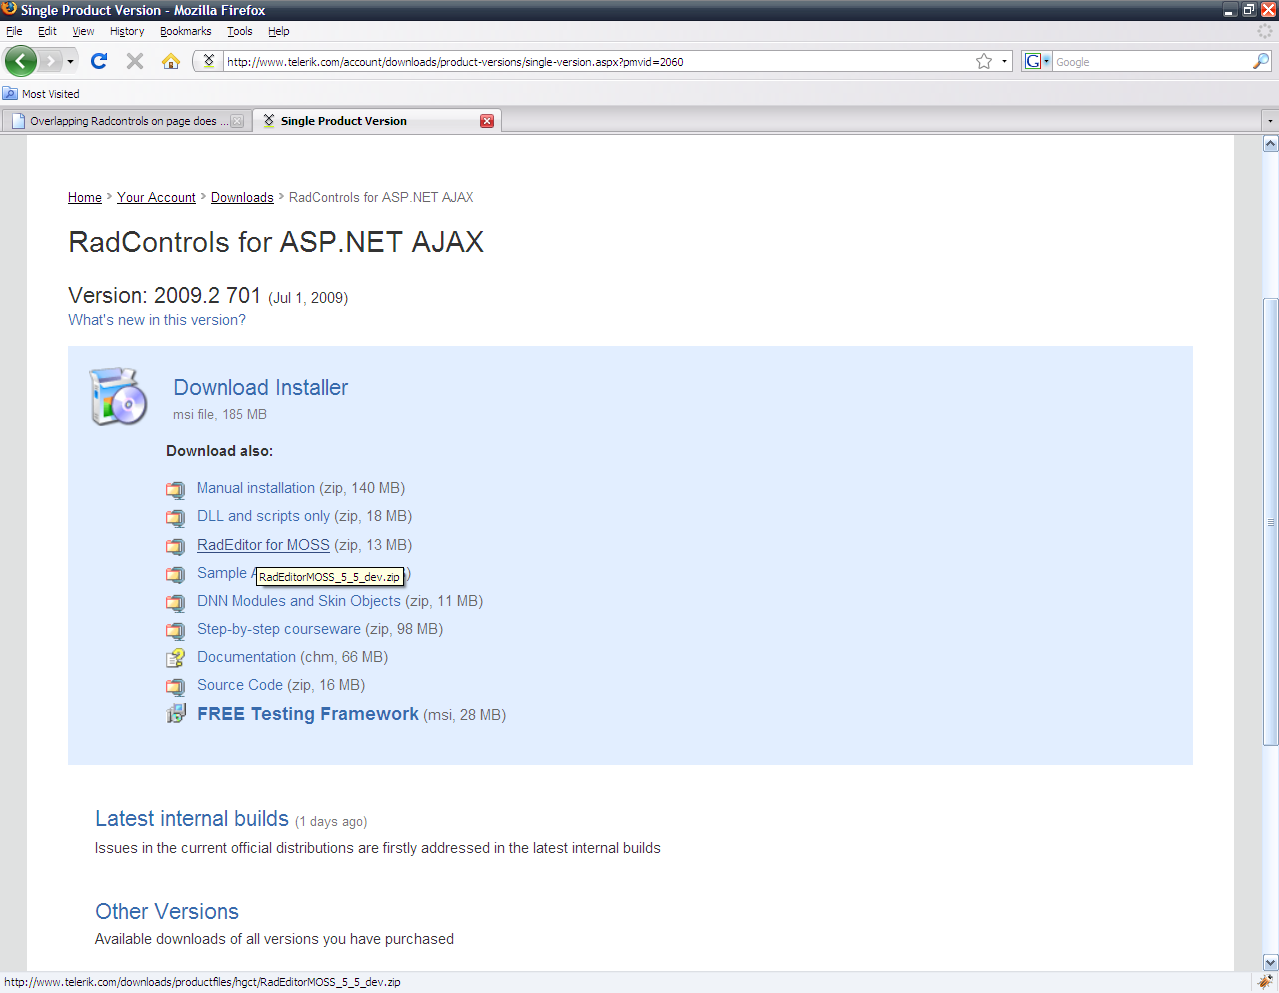Open the Most Visited bookmarks folder
This screenshot has width=1279, height=993.
[41, 94]
